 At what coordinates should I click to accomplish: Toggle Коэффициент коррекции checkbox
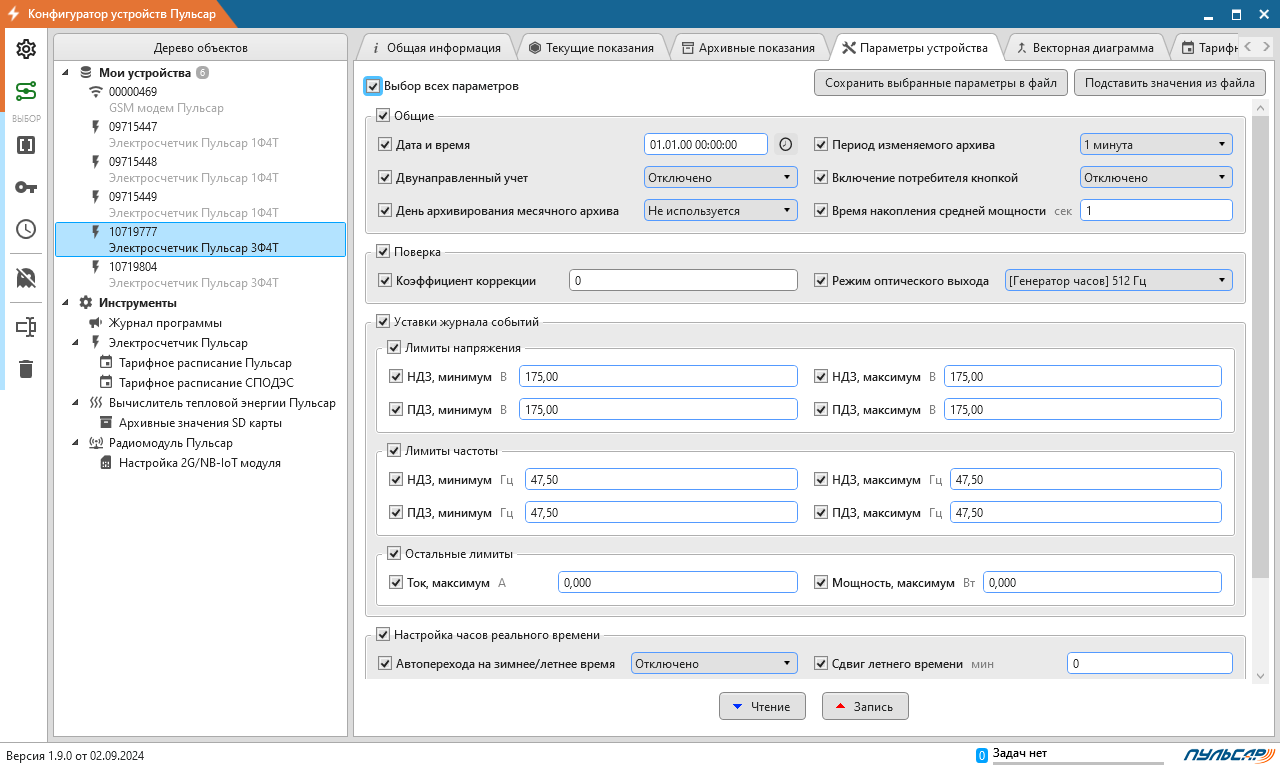click(x=385, y=281)
